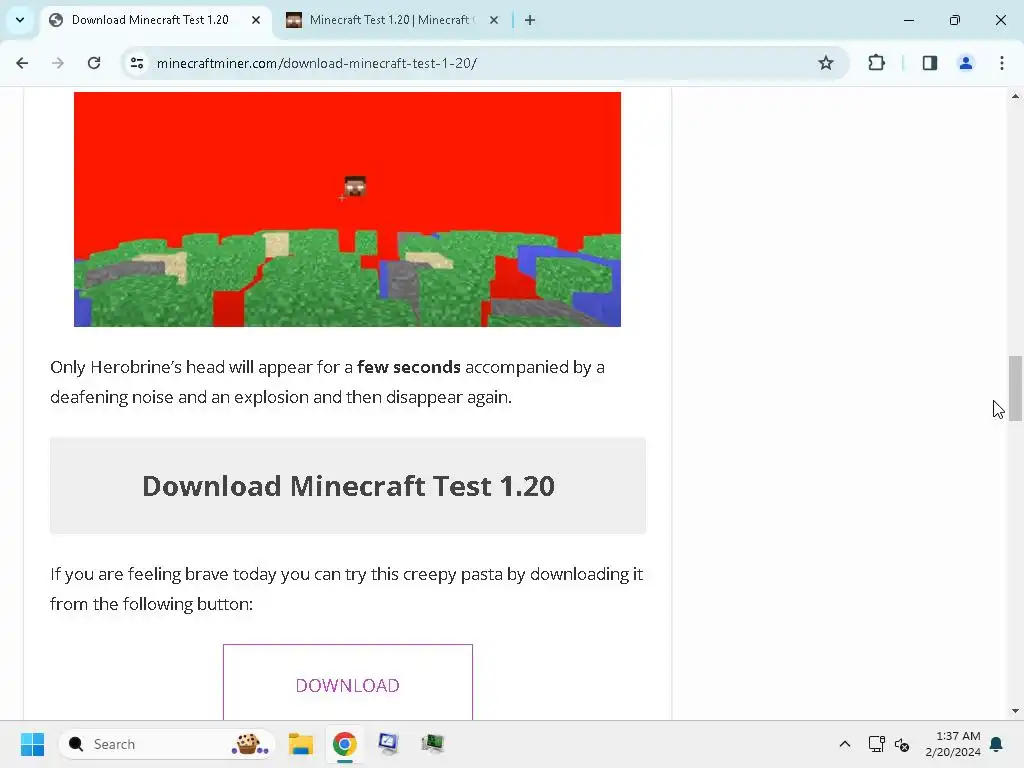Image resolution: width=1024 pixels, height=768 pixels.
Task: Click the scrollbar down arrow
Action: 1015,711
